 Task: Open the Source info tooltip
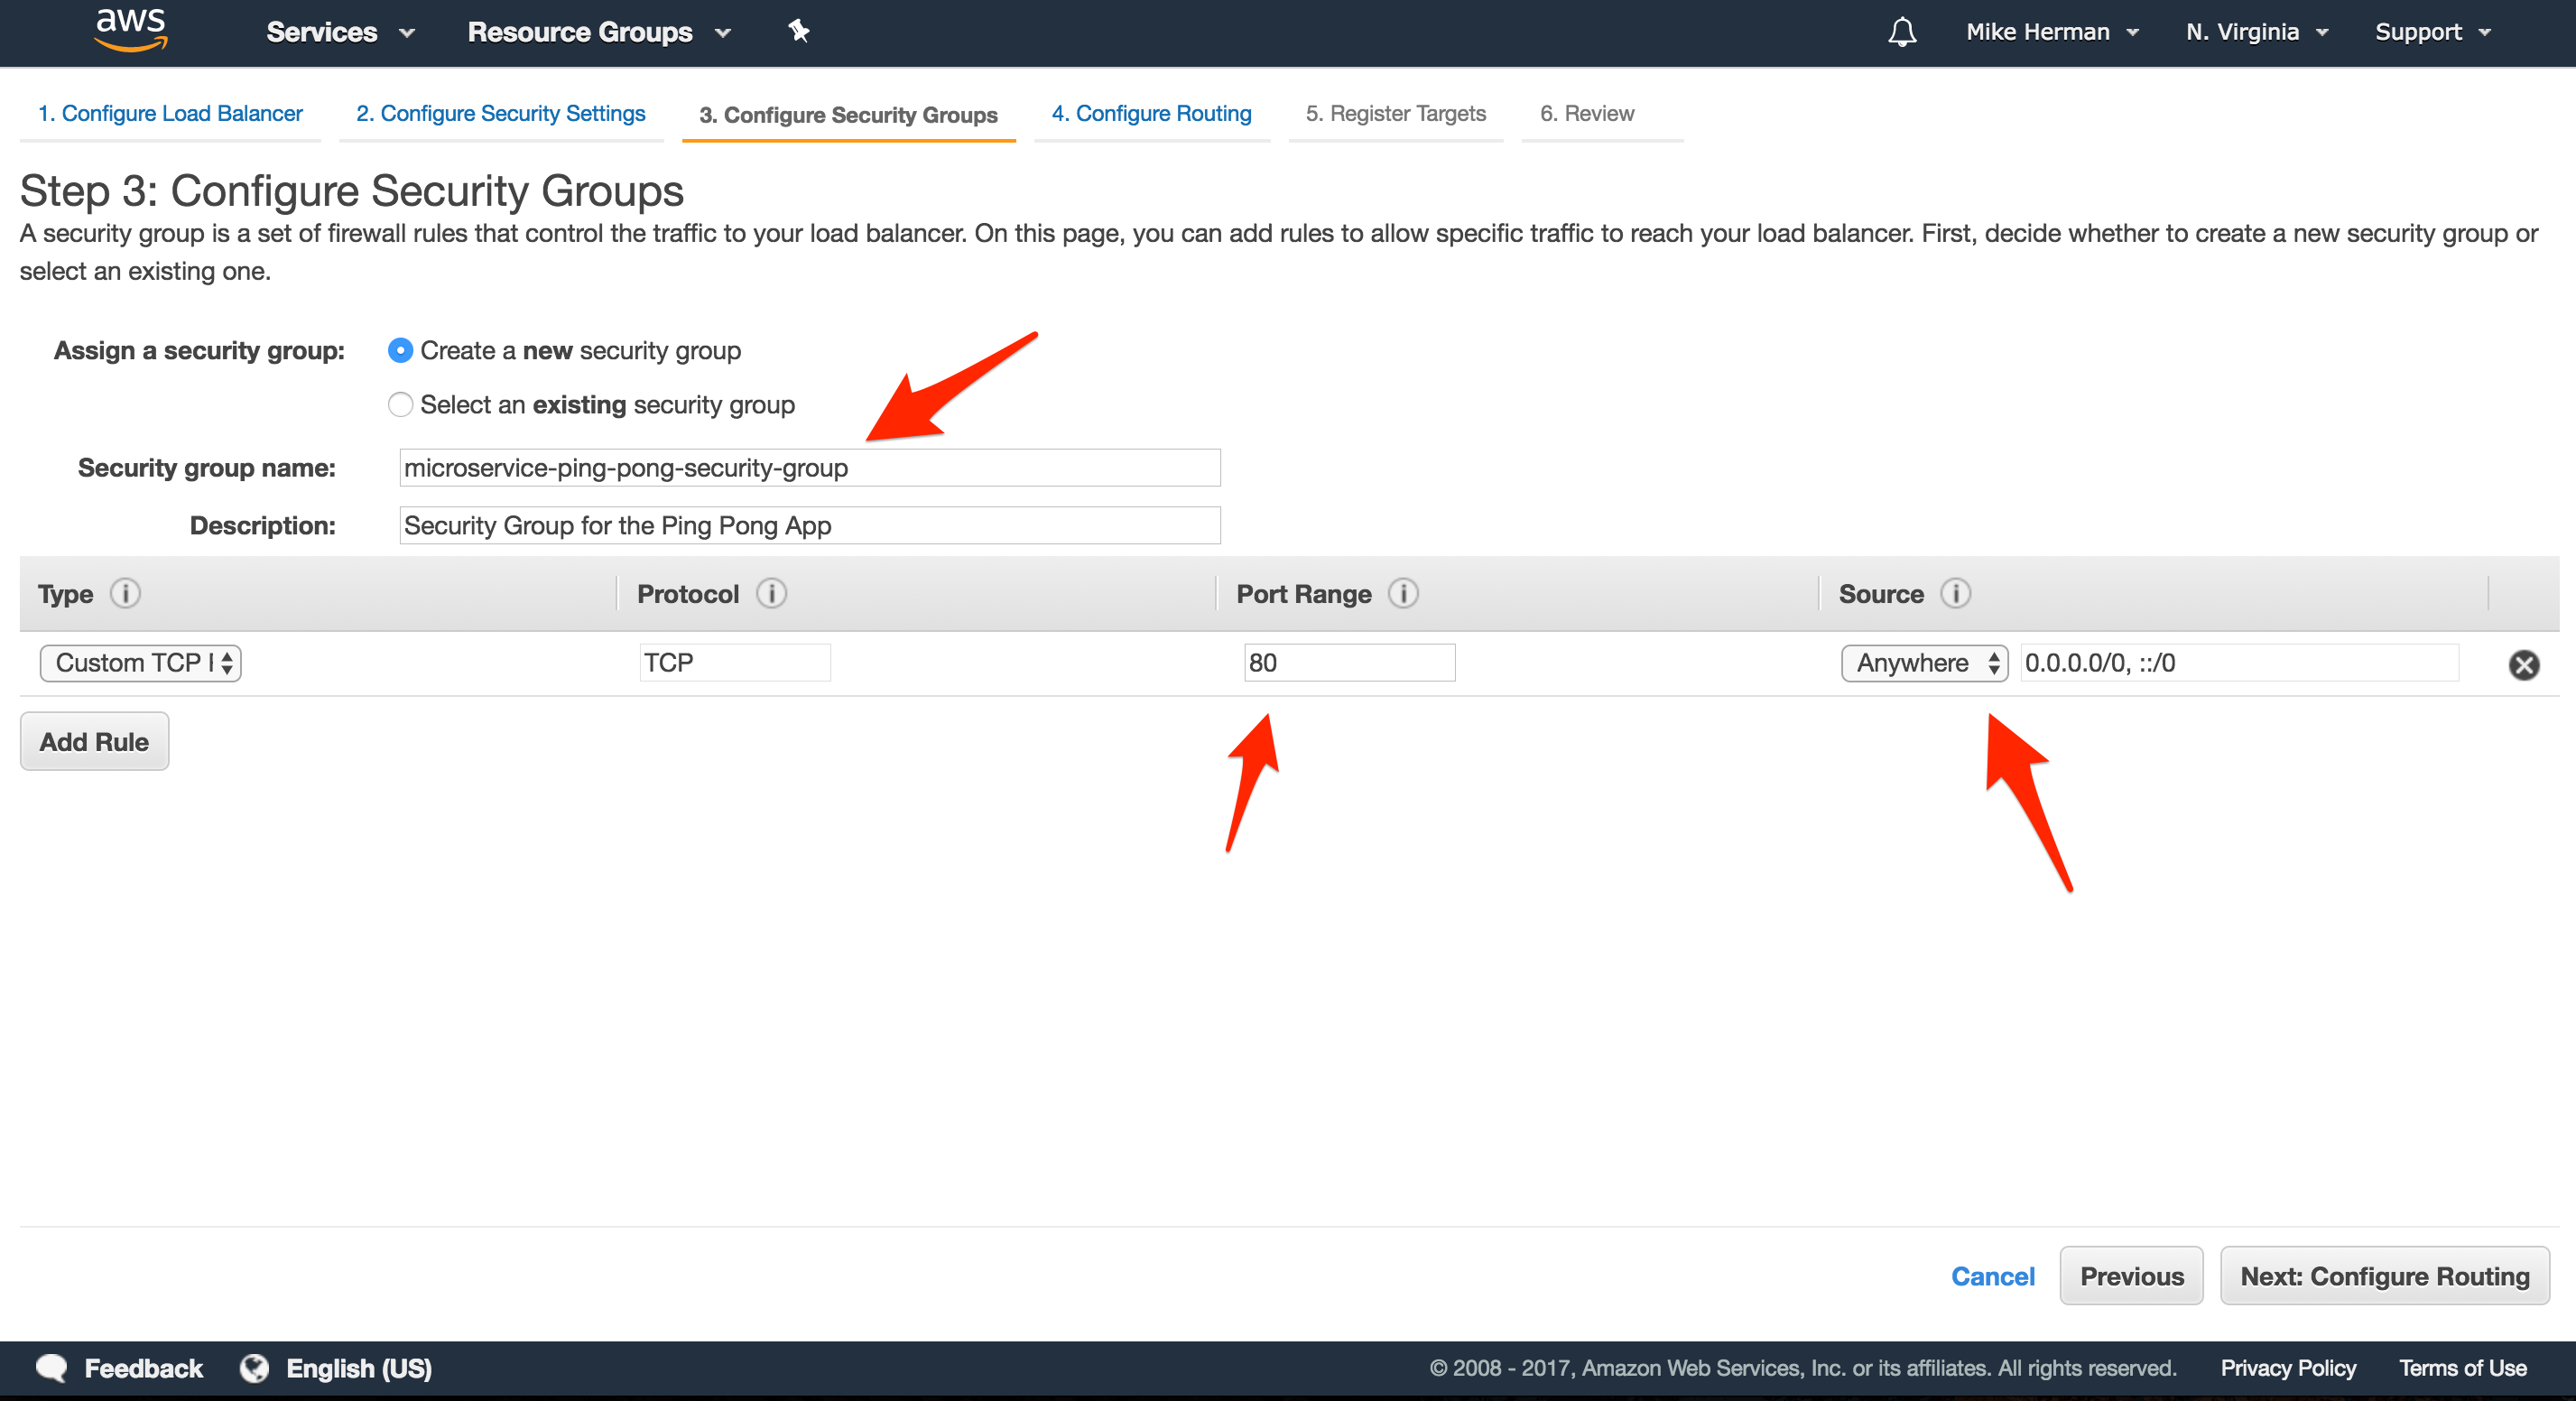(x=1957, y=593)
